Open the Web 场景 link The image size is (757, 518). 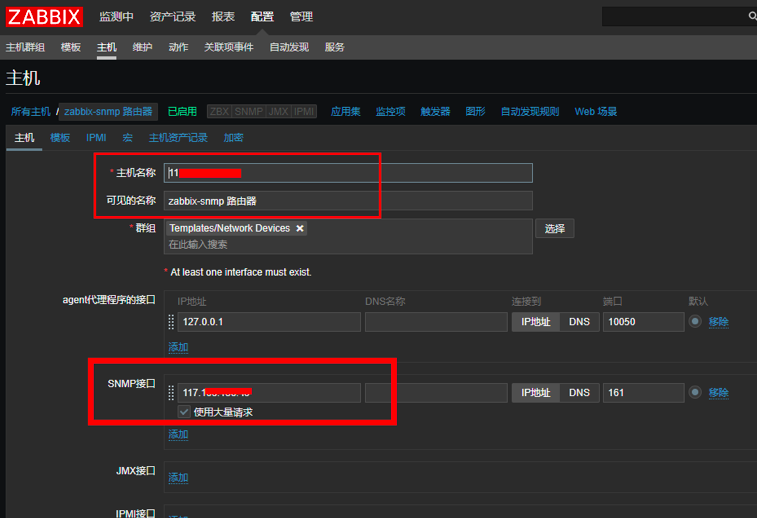(596, 112)
